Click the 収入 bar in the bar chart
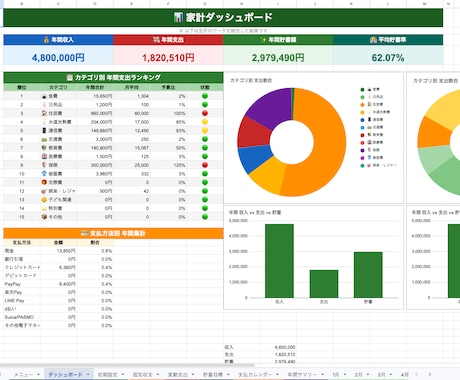The height and width of the screenshot is (380, 460). click(279, 261)
